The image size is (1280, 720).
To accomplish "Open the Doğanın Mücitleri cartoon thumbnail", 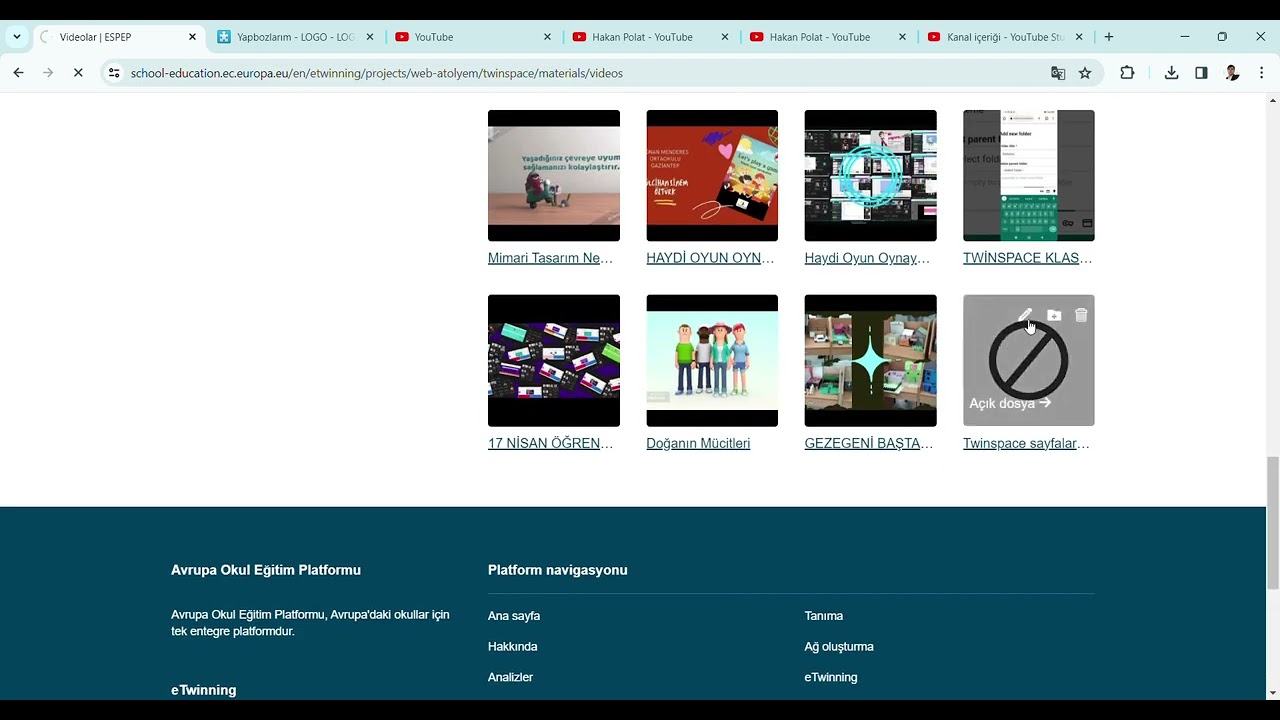I will tap(712, 360).
